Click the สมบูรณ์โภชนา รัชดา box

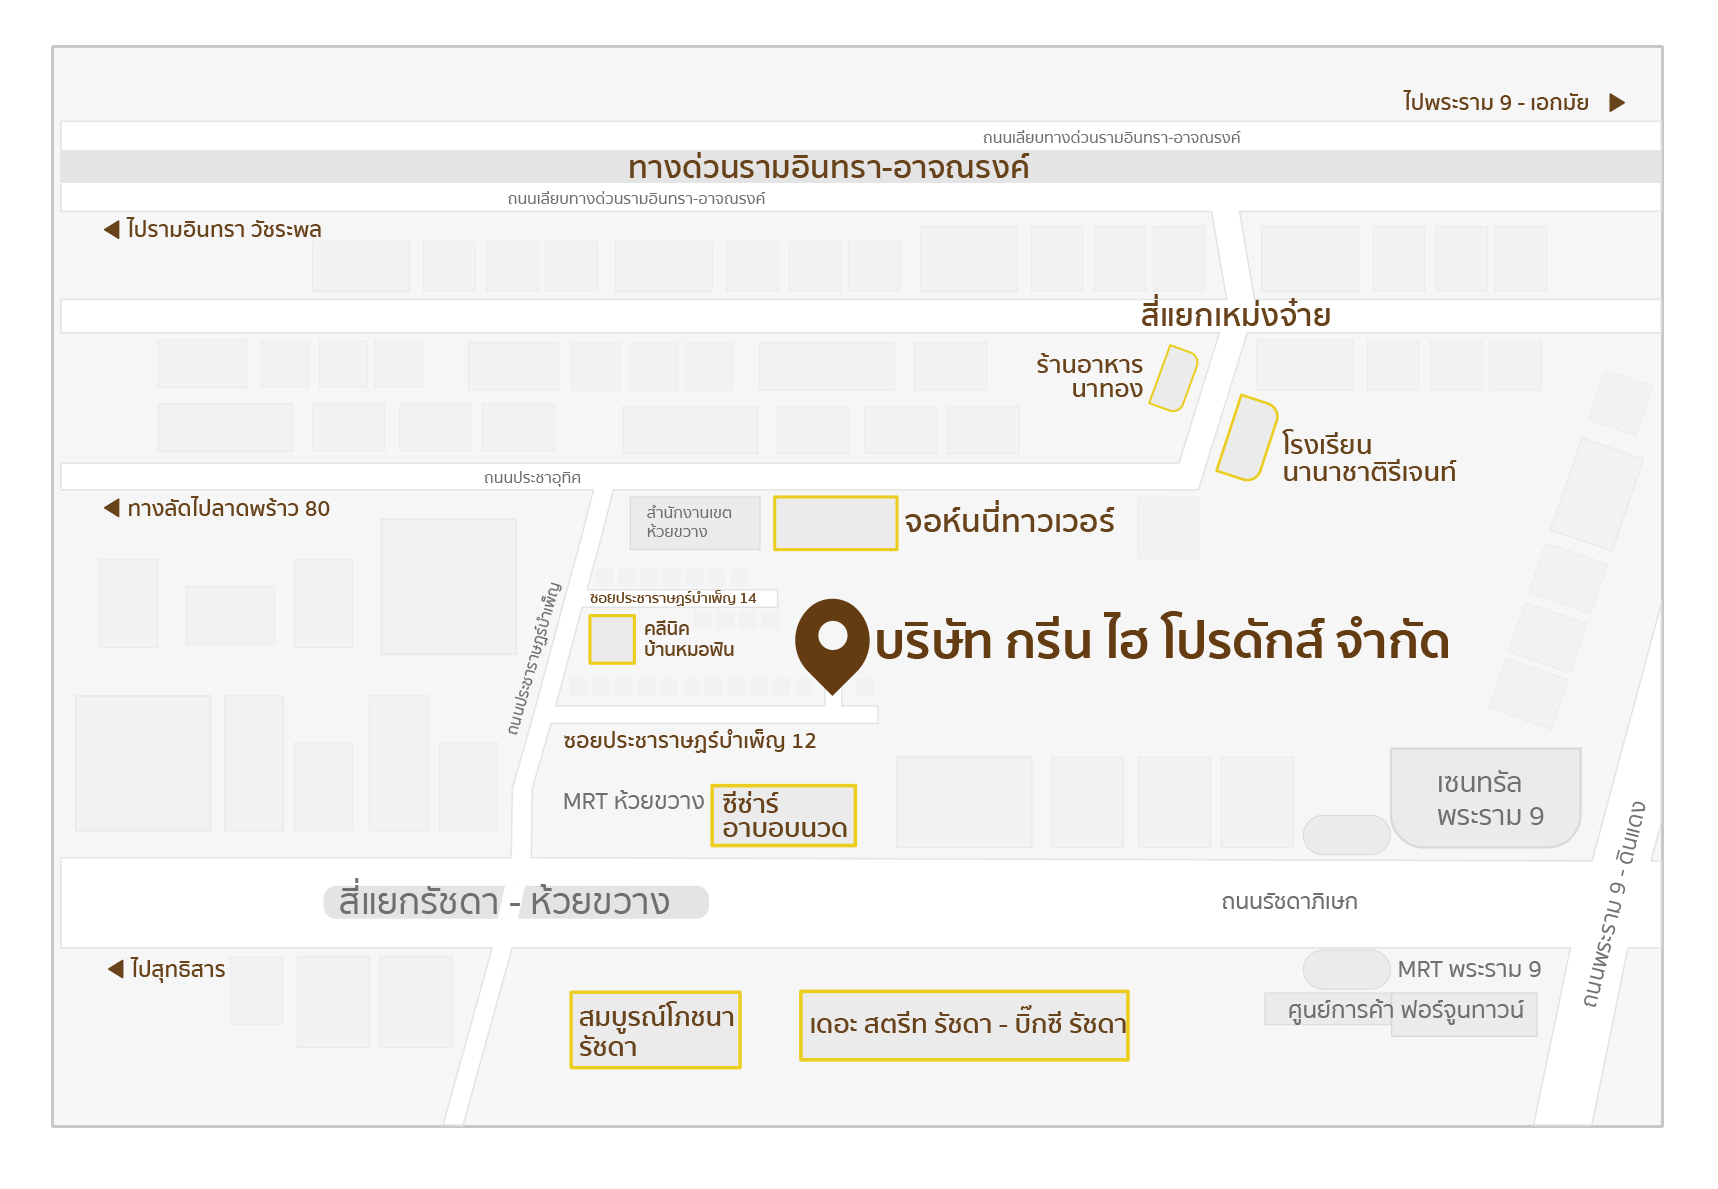point(656,1030)
